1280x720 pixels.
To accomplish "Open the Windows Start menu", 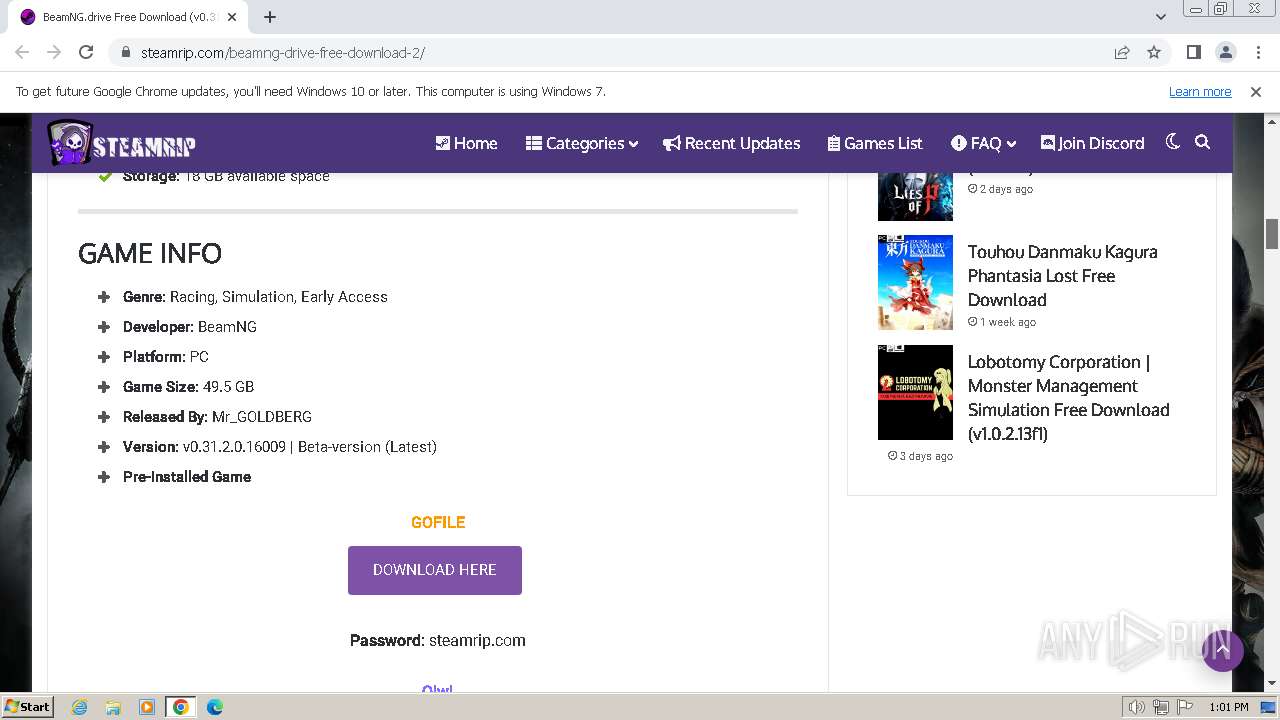I will pyautogui.click(x=27, y=706).
